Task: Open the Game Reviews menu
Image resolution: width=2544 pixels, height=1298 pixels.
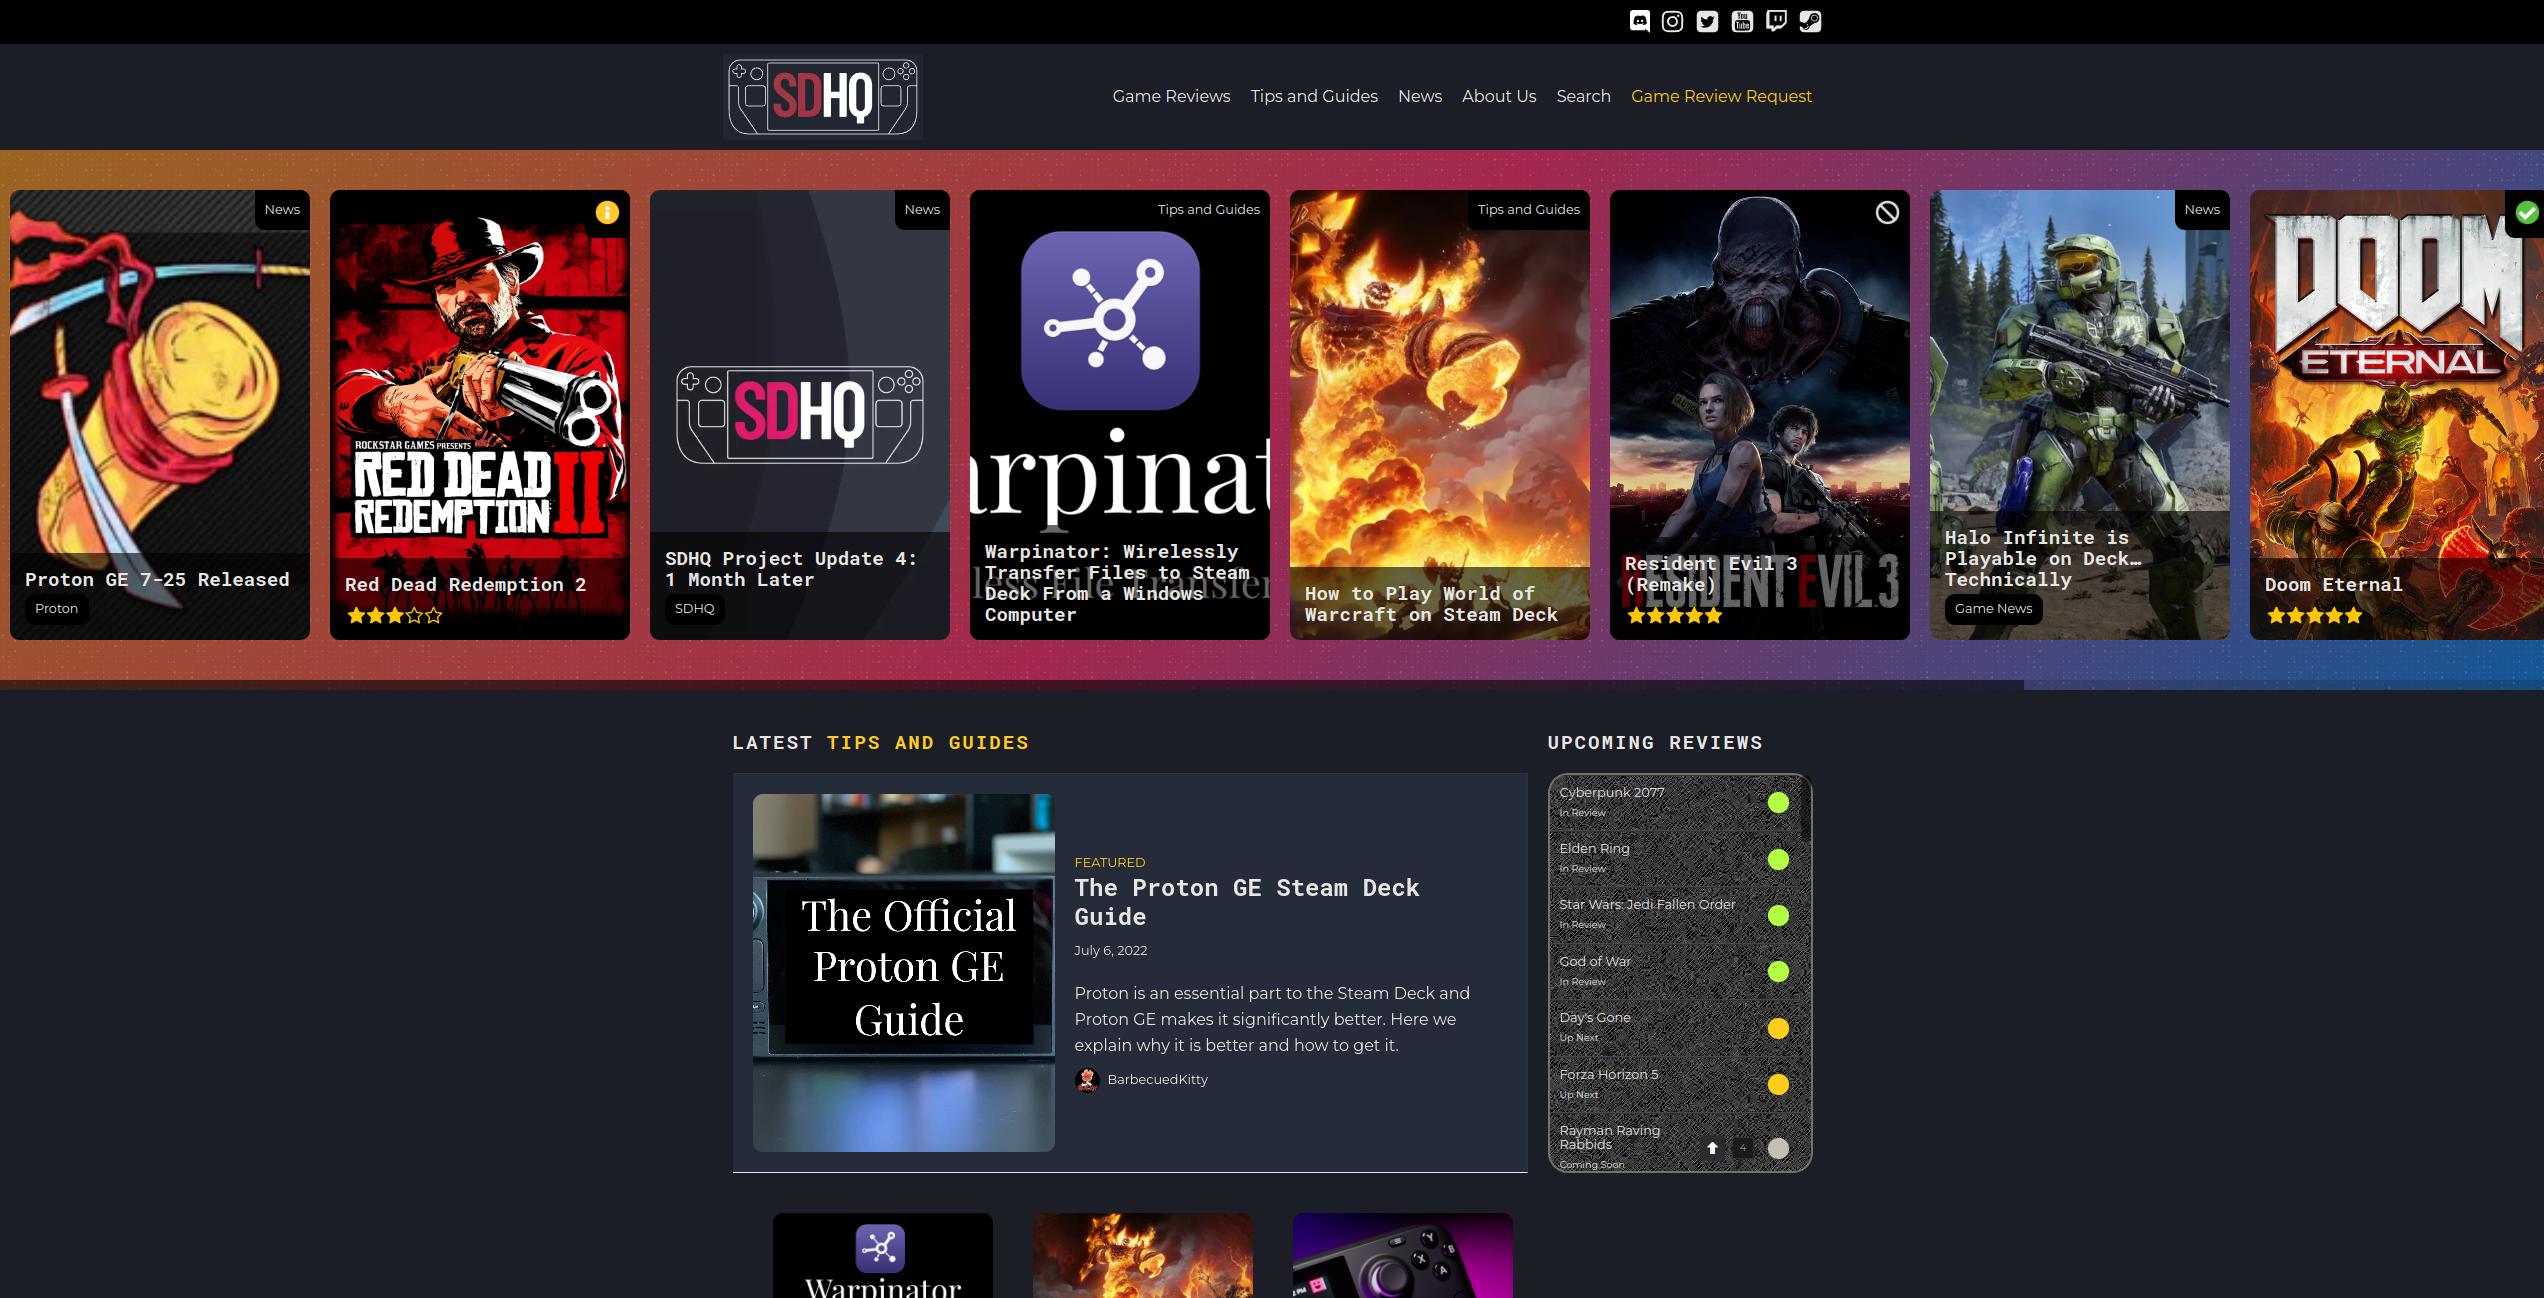Action: click(x=1171, y=96)
